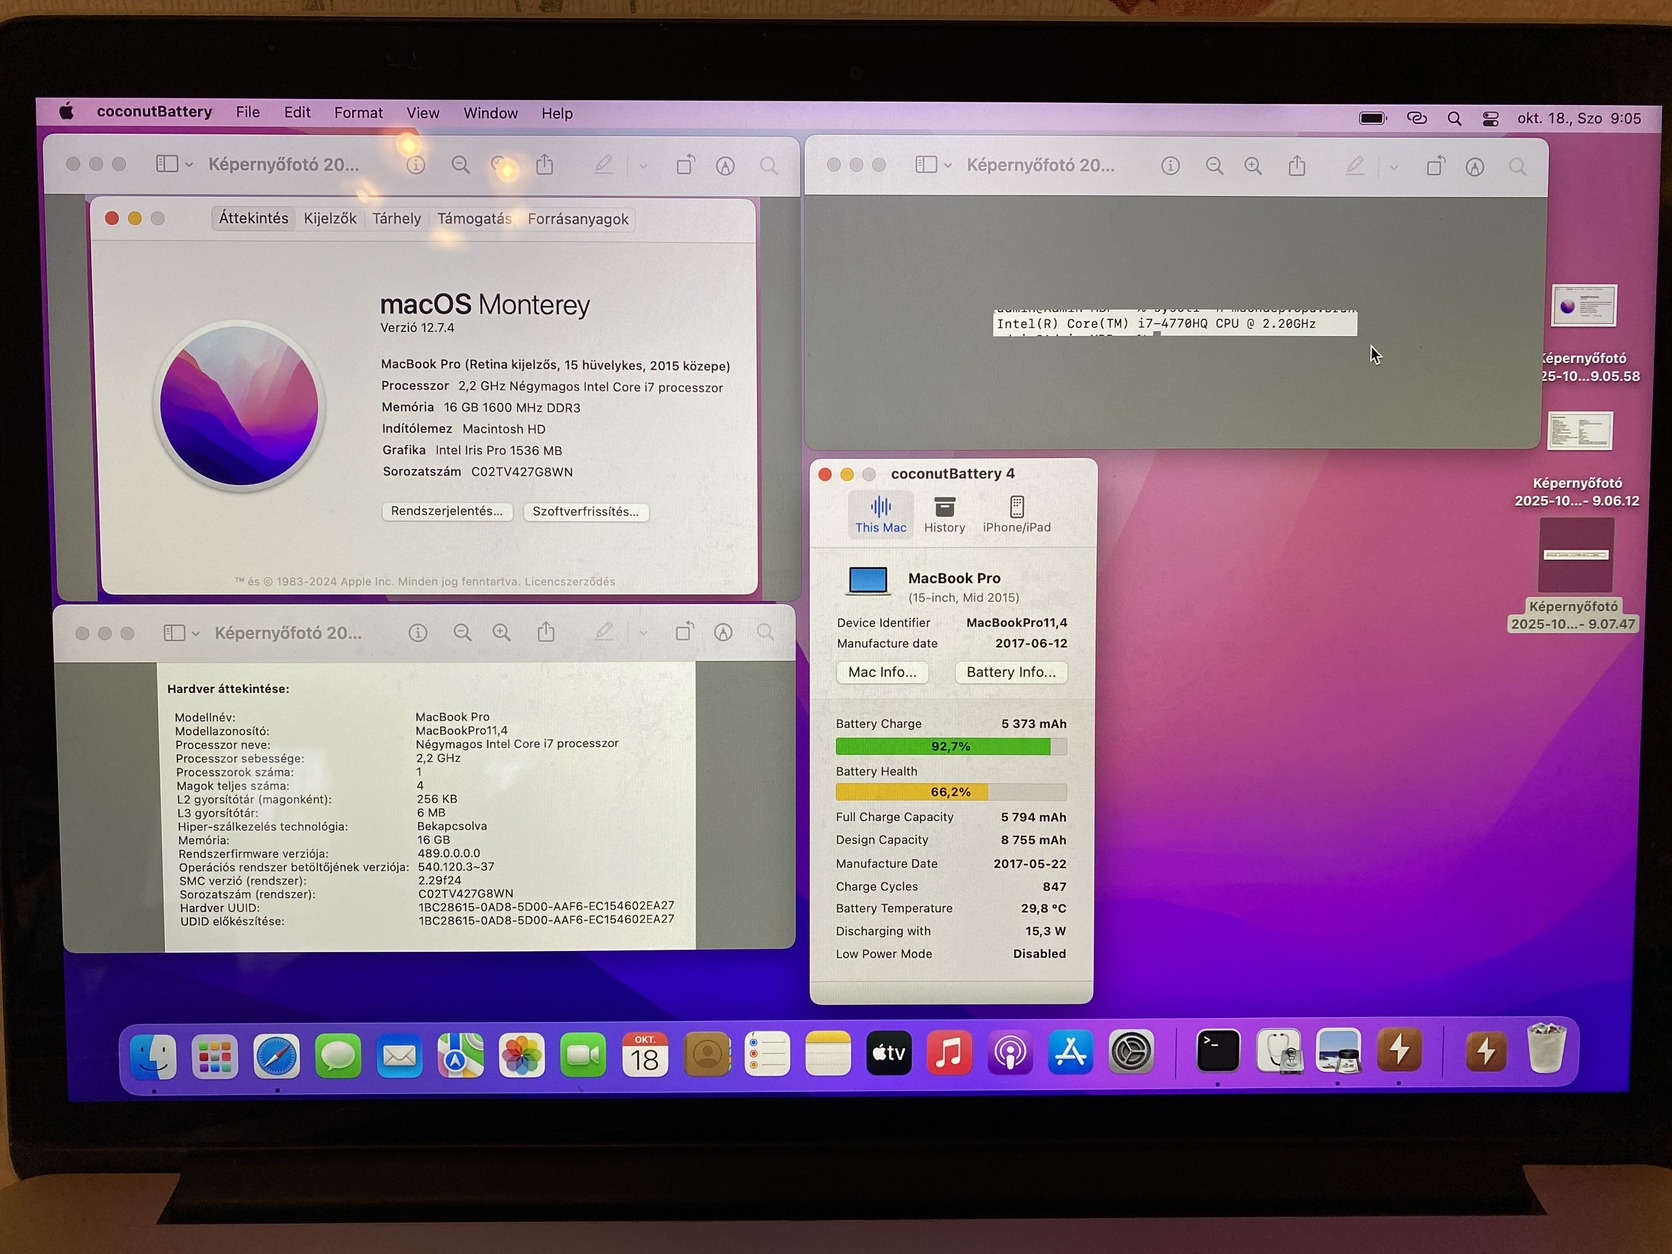
Task: Click the Charge Cycles value 847
Action: pyautogui.click(x=1054, y=887)
